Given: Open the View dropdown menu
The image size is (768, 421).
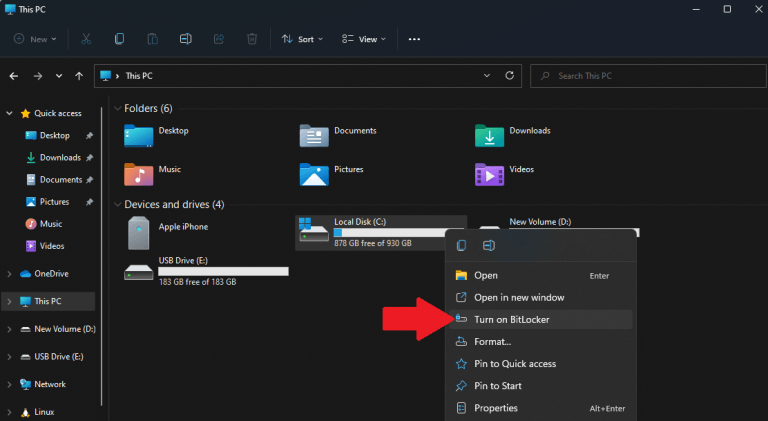Looking at the screenshot, I should pyautogui.click(x=364, y=39).
